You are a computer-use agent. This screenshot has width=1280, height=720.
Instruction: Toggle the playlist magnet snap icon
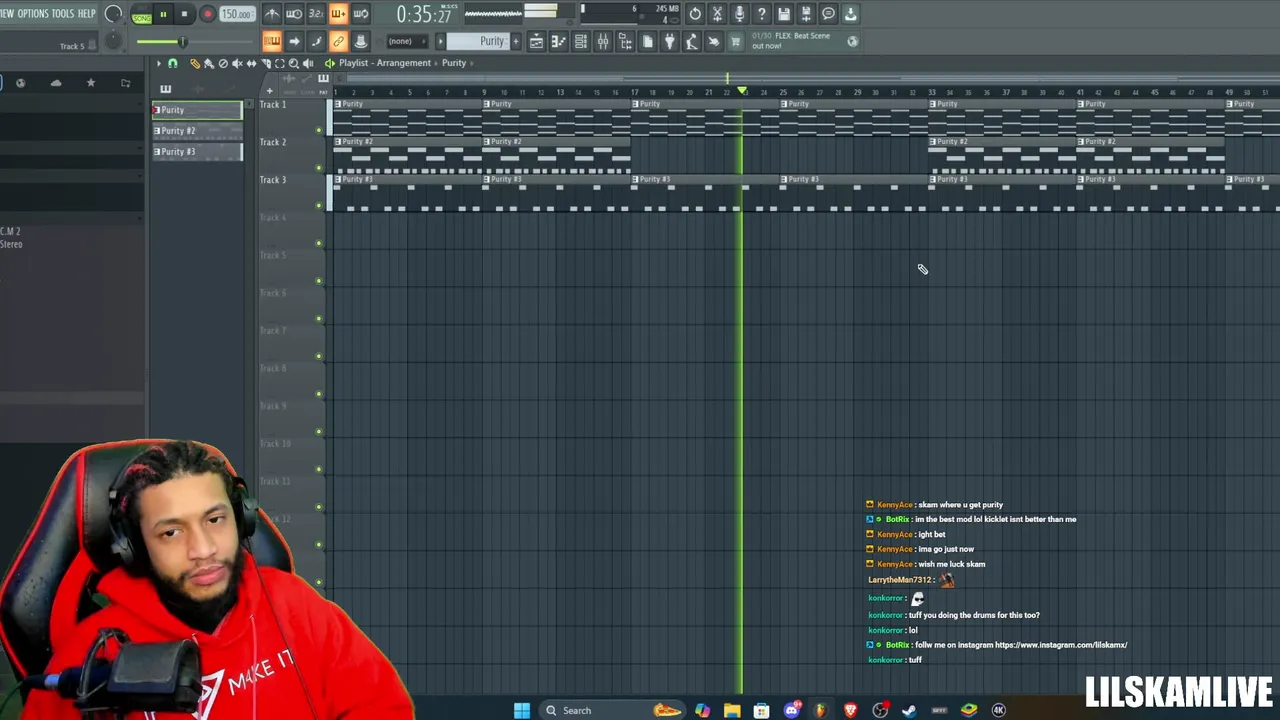click(x=172, y=63)
